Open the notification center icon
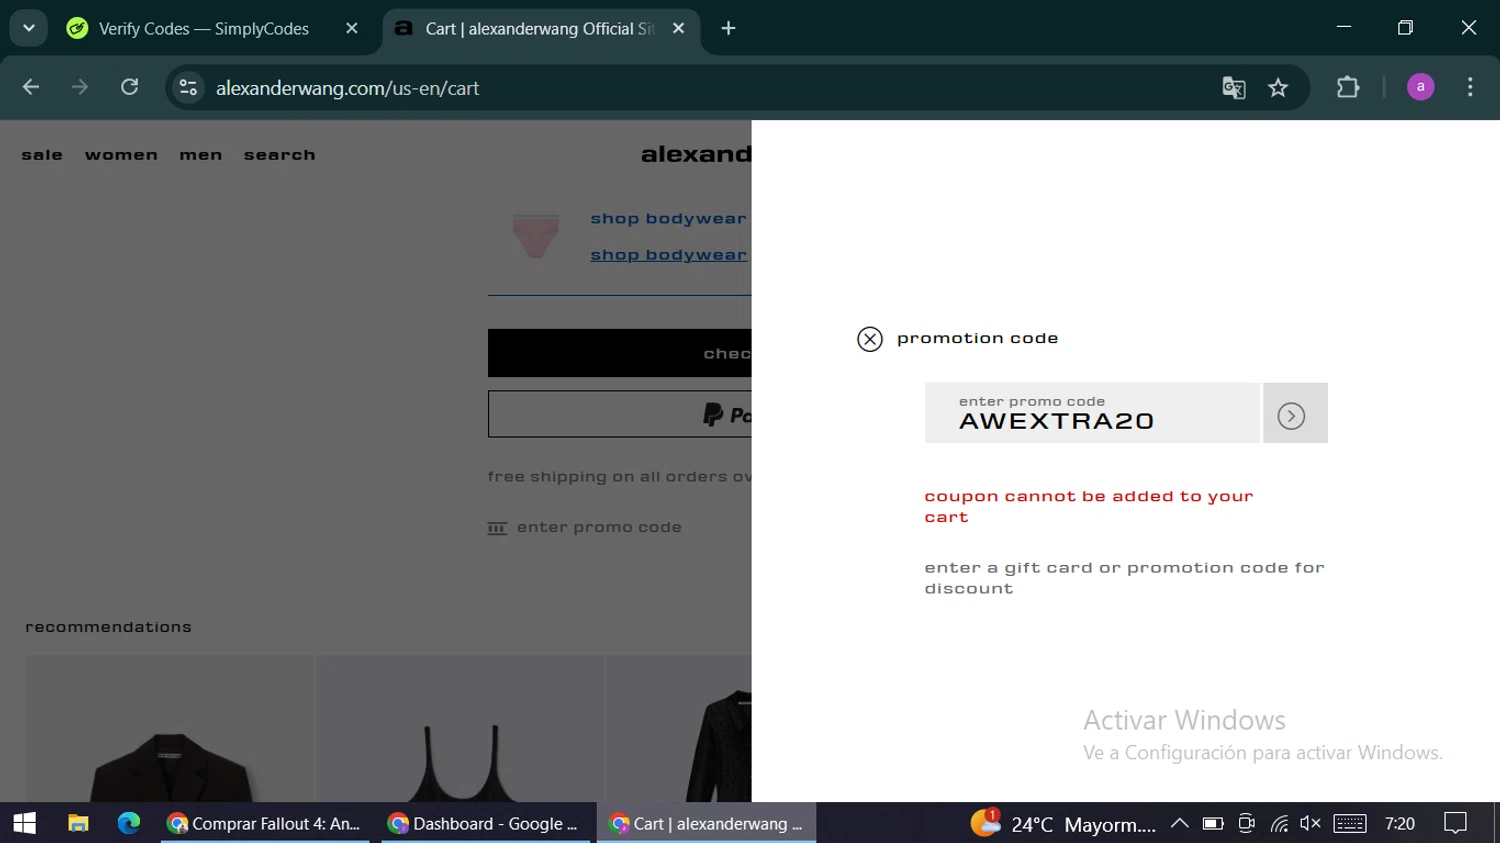This screenshot has width=1500, height=843. tap(1455, 823)
